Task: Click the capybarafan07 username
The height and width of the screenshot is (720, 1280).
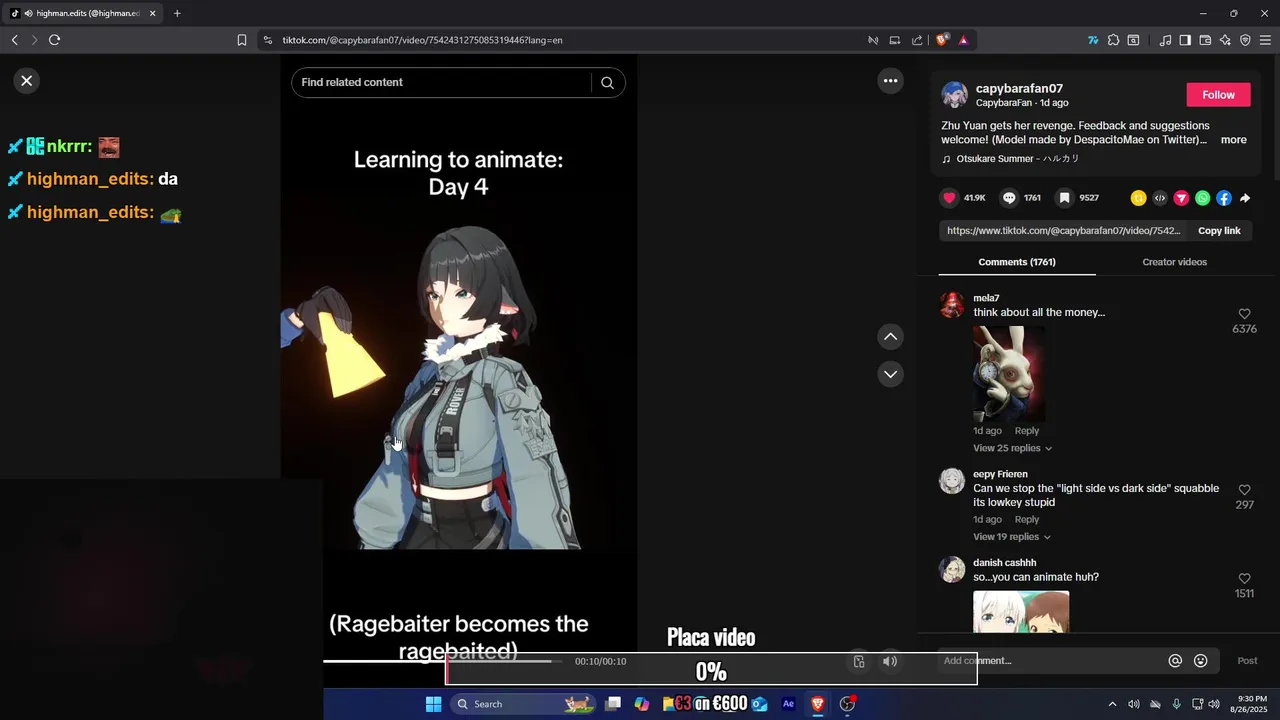Action: point(1019,88)
